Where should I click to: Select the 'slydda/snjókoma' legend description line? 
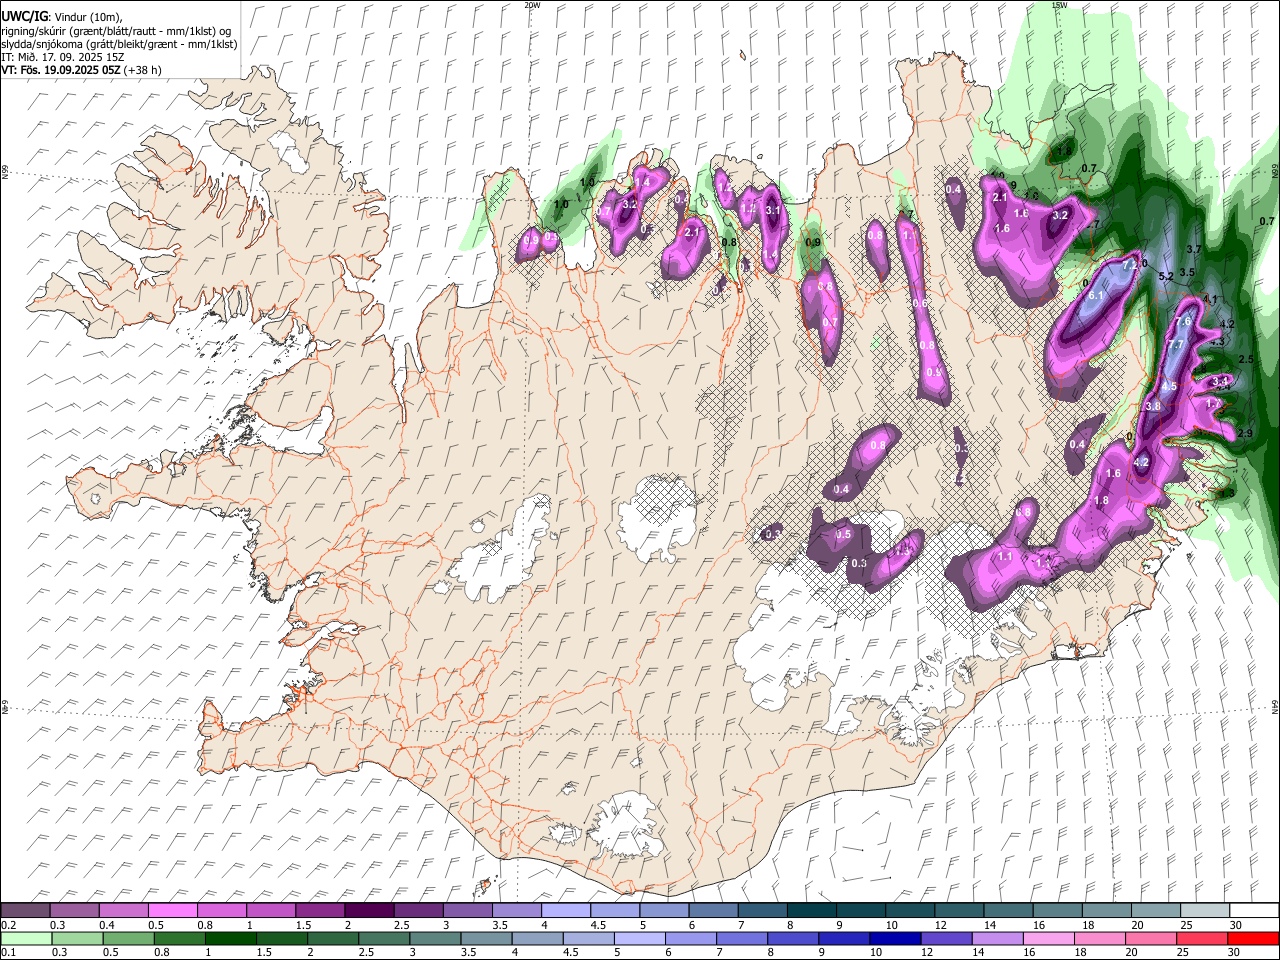119,44
